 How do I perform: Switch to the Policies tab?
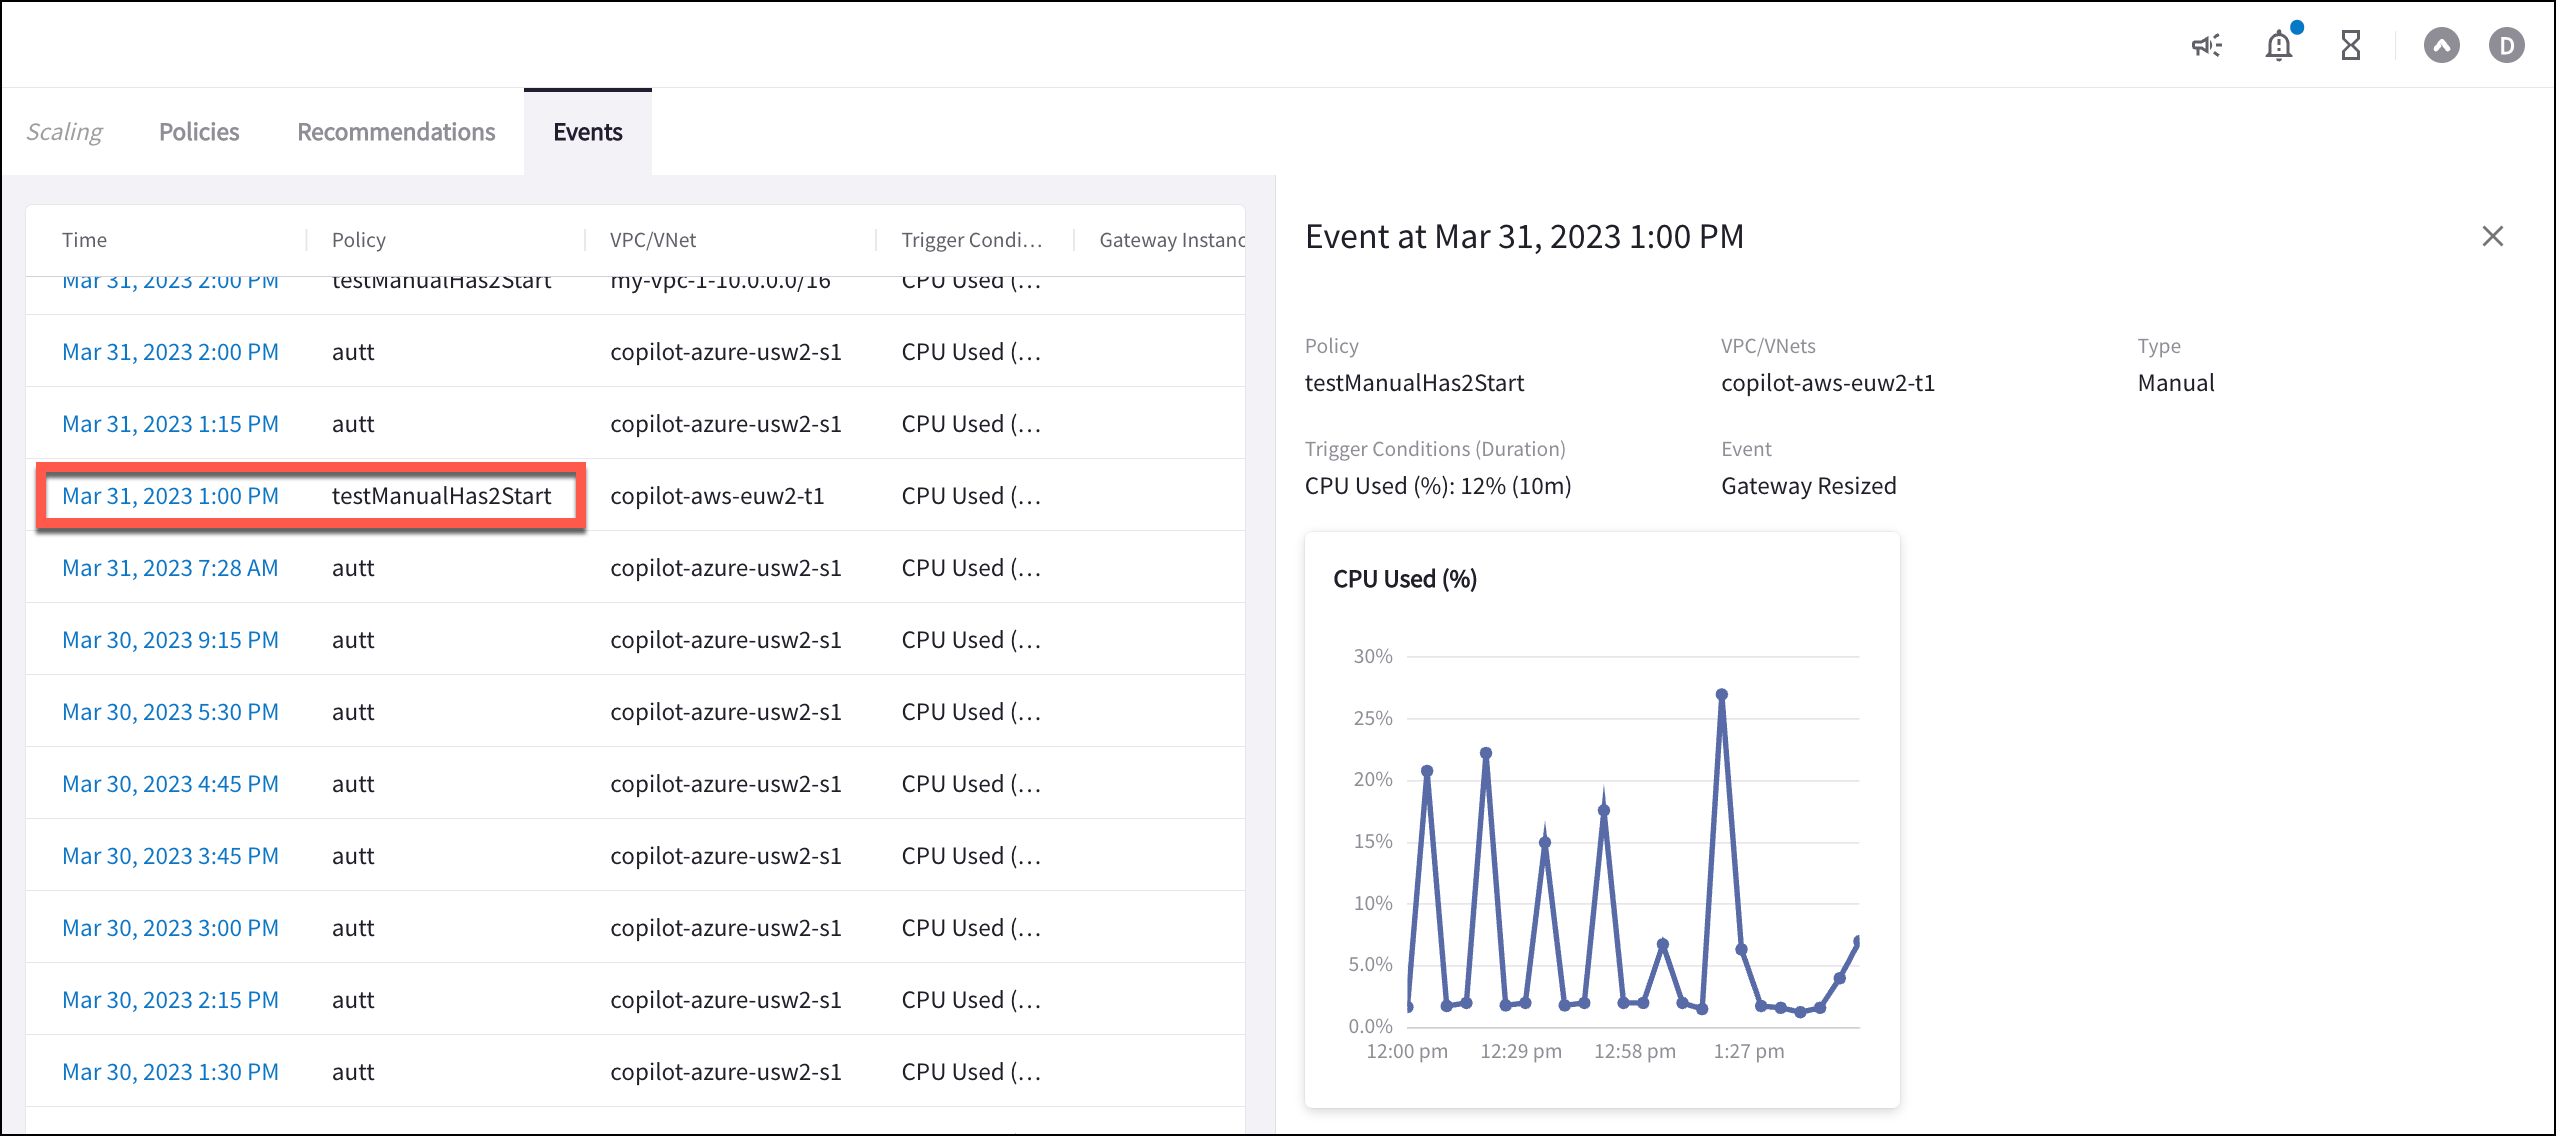coord(199,132)
